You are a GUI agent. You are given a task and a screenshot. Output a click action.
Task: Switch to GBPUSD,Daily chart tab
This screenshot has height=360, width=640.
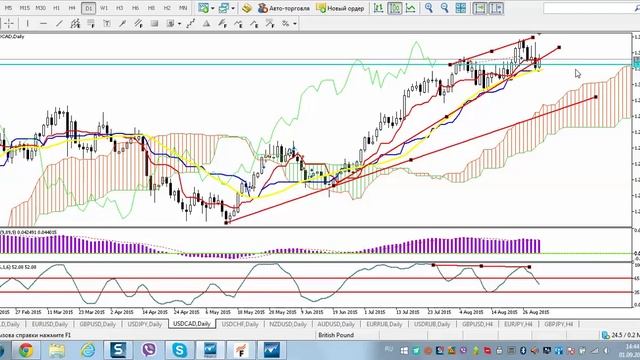pos(98,324)
